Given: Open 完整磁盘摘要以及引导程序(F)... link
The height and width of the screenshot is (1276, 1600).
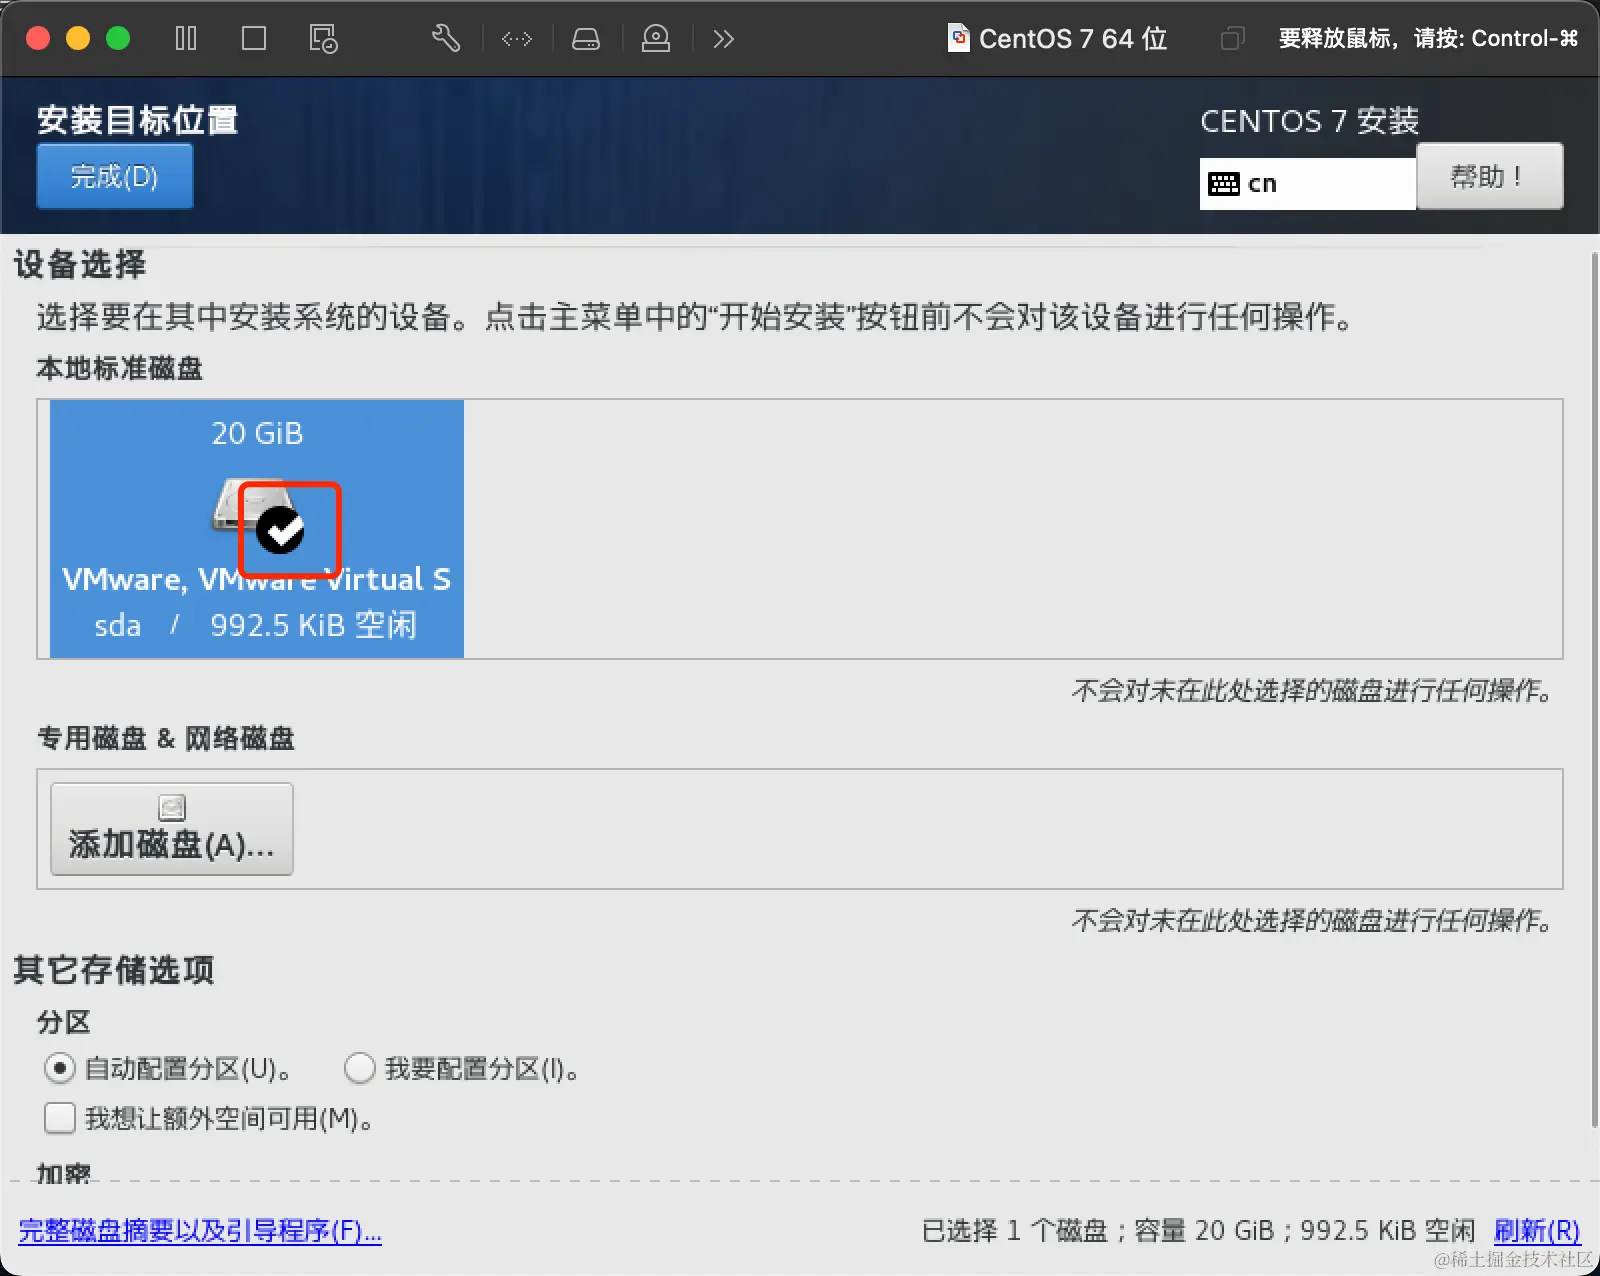Looking at the screenshot, I should tap(200, 1231).
